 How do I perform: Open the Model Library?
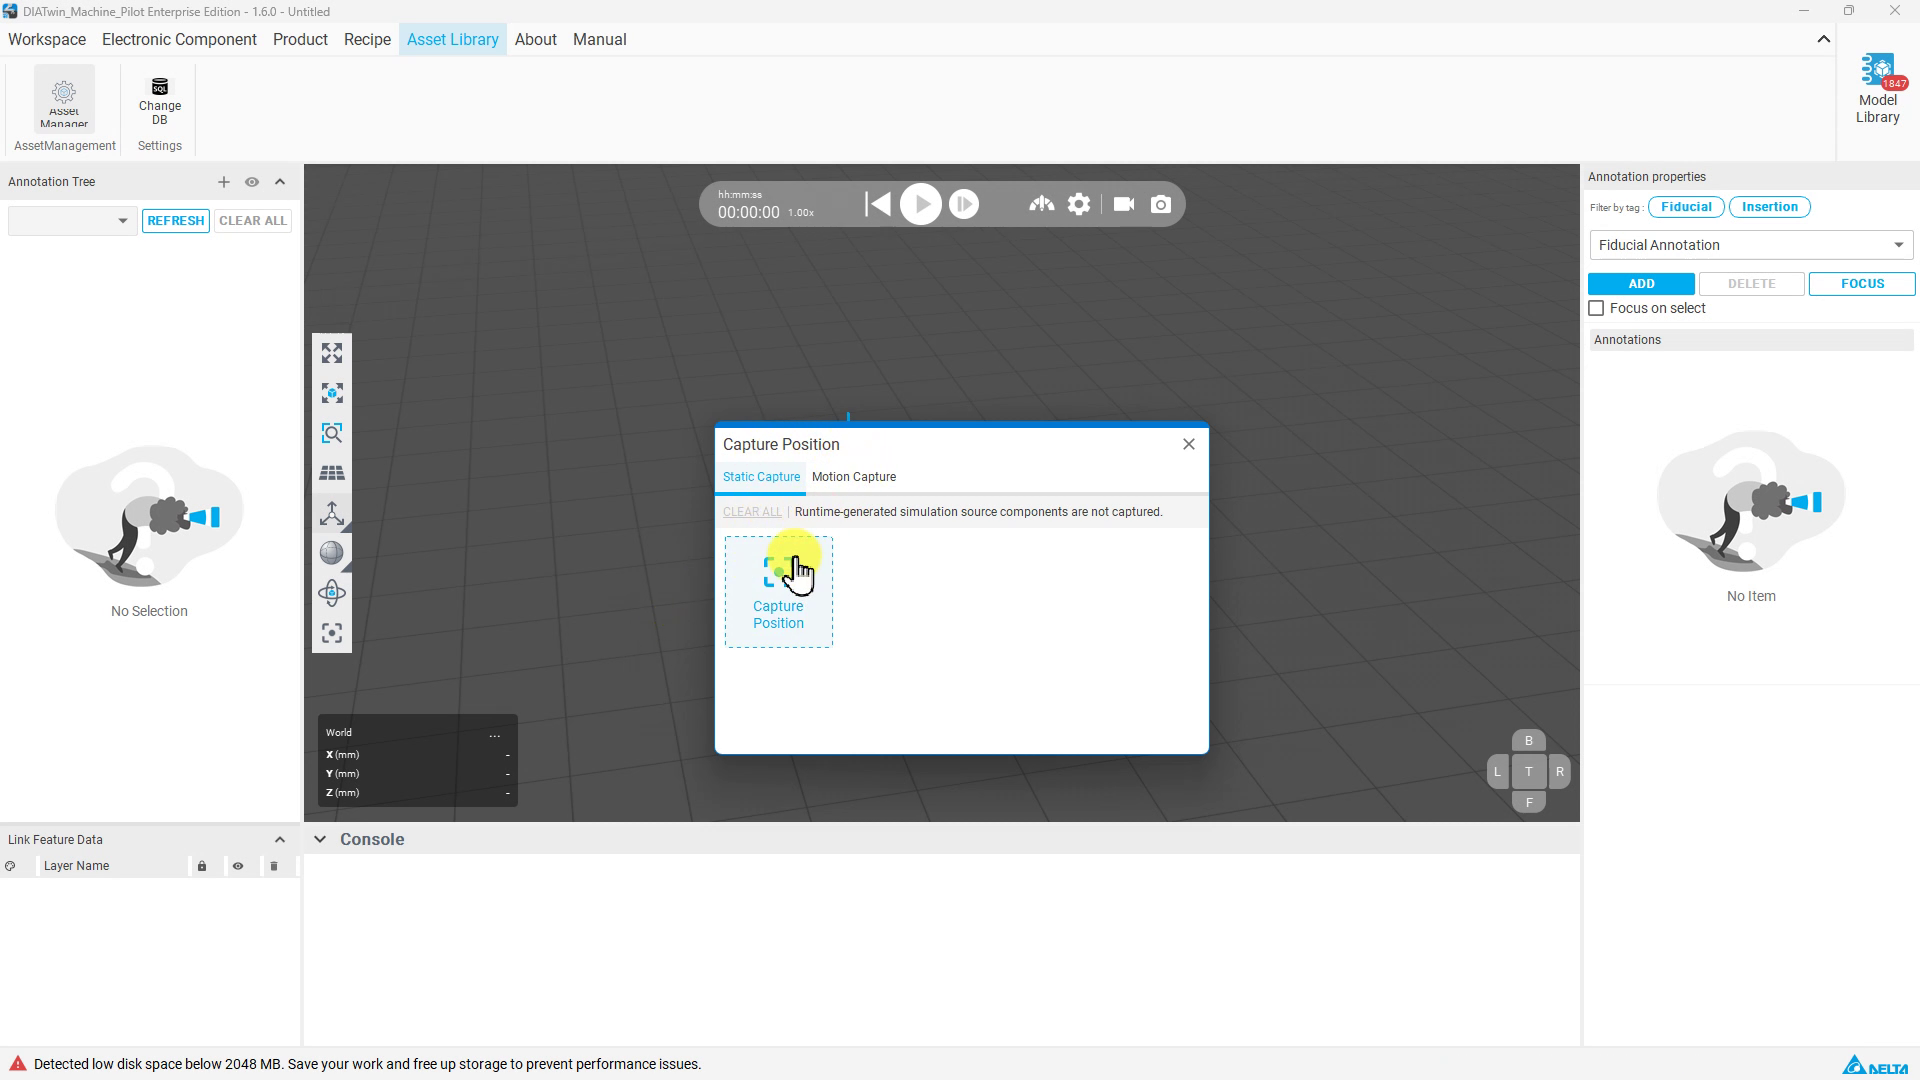[x=1877, y=90]
